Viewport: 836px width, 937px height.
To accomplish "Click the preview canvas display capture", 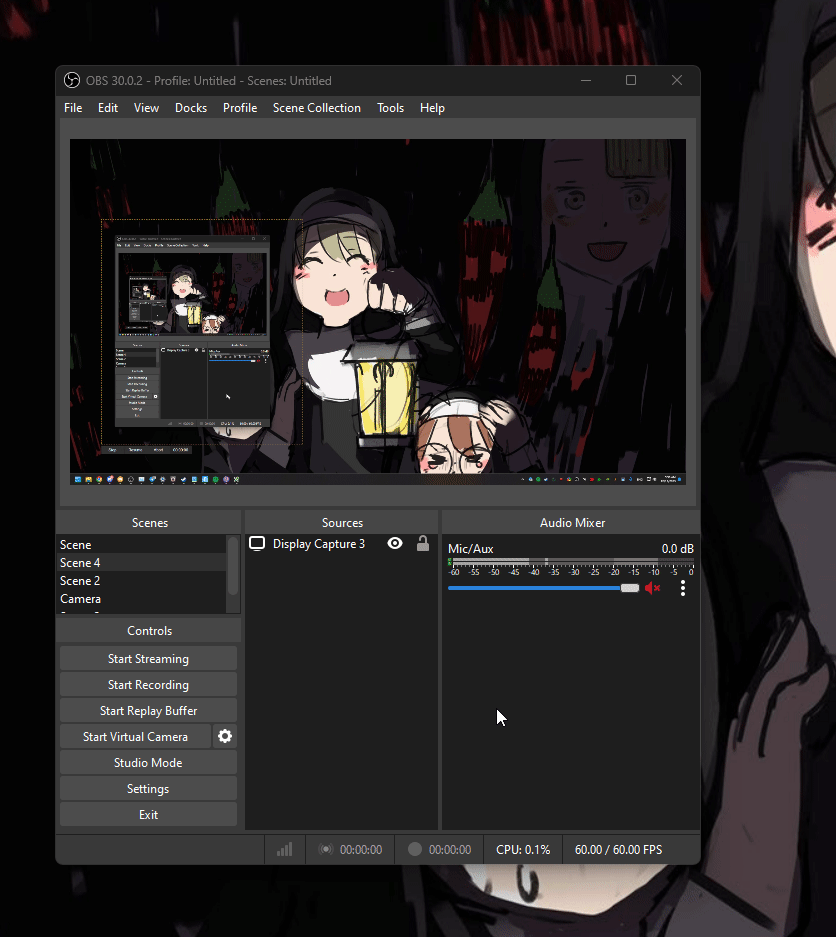I will click(378, 311).
